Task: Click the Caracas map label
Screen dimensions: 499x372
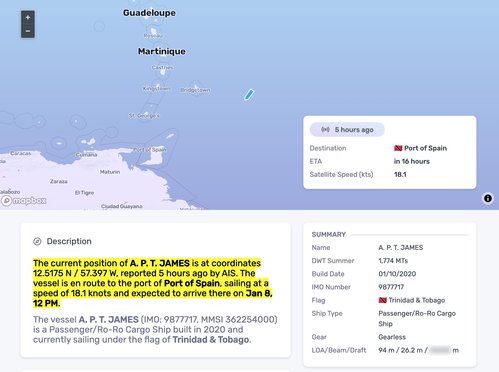Action: pyautogui.click(x=21, y=153)
